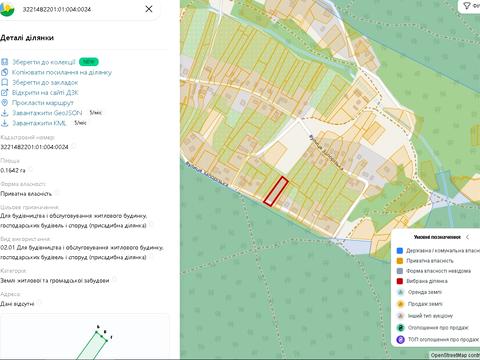Choose 'Зберегти до закладок'

pos(45,82)
